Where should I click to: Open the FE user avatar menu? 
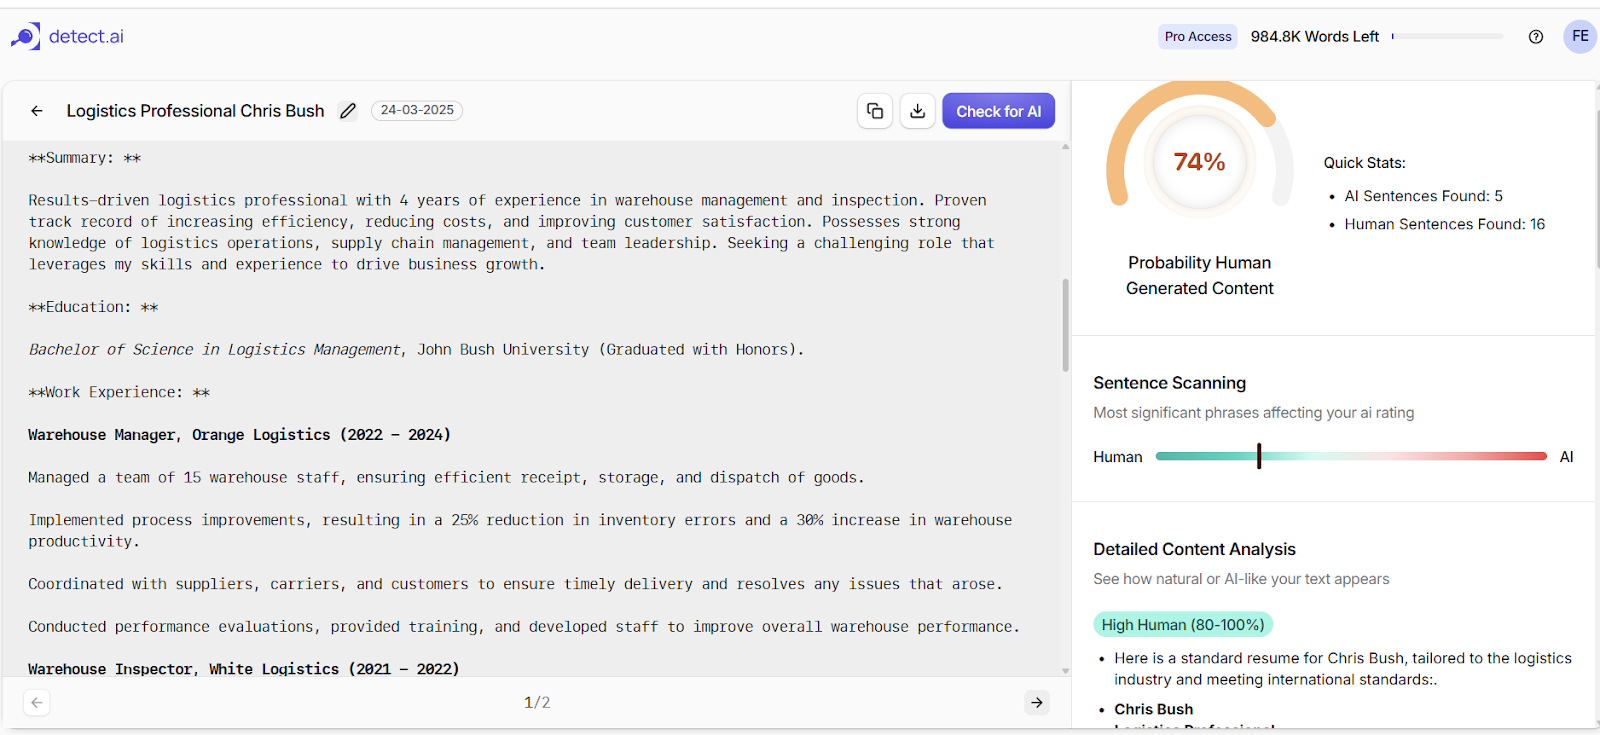coord(1580,36)
